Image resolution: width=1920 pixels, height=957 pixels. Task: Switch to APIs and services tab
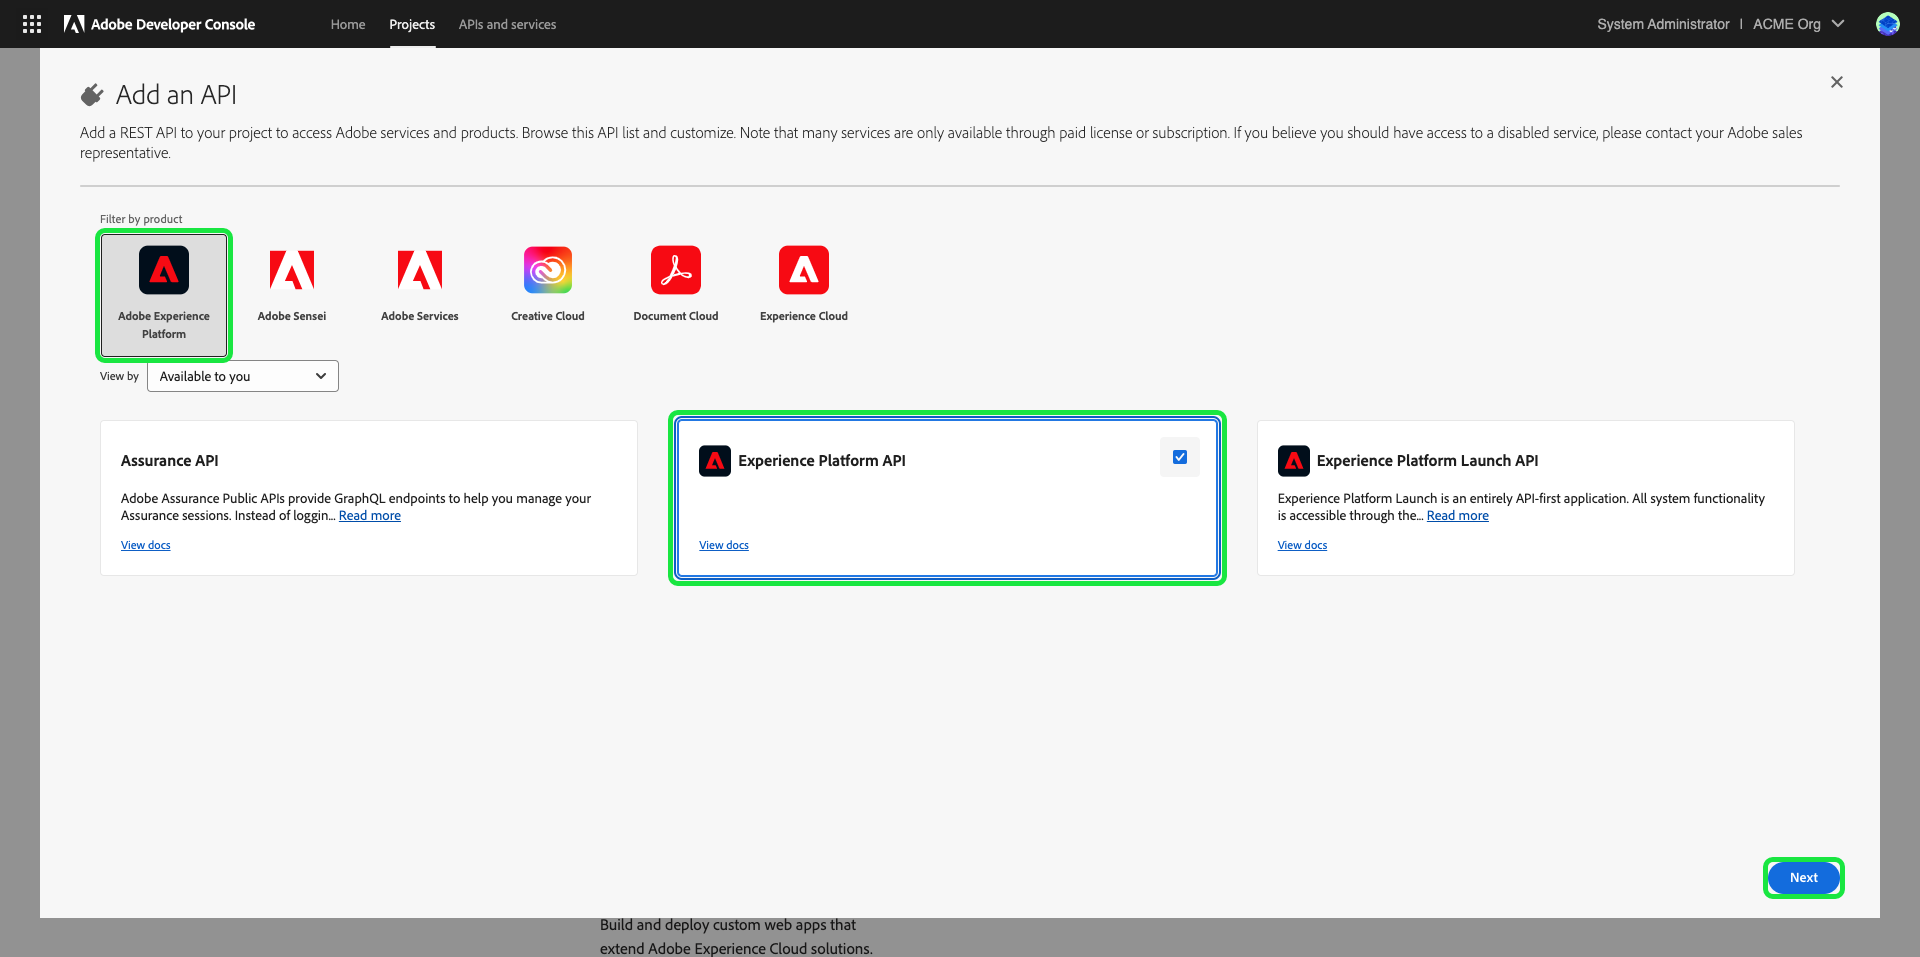pyautogui.click(x=507, y=24)
